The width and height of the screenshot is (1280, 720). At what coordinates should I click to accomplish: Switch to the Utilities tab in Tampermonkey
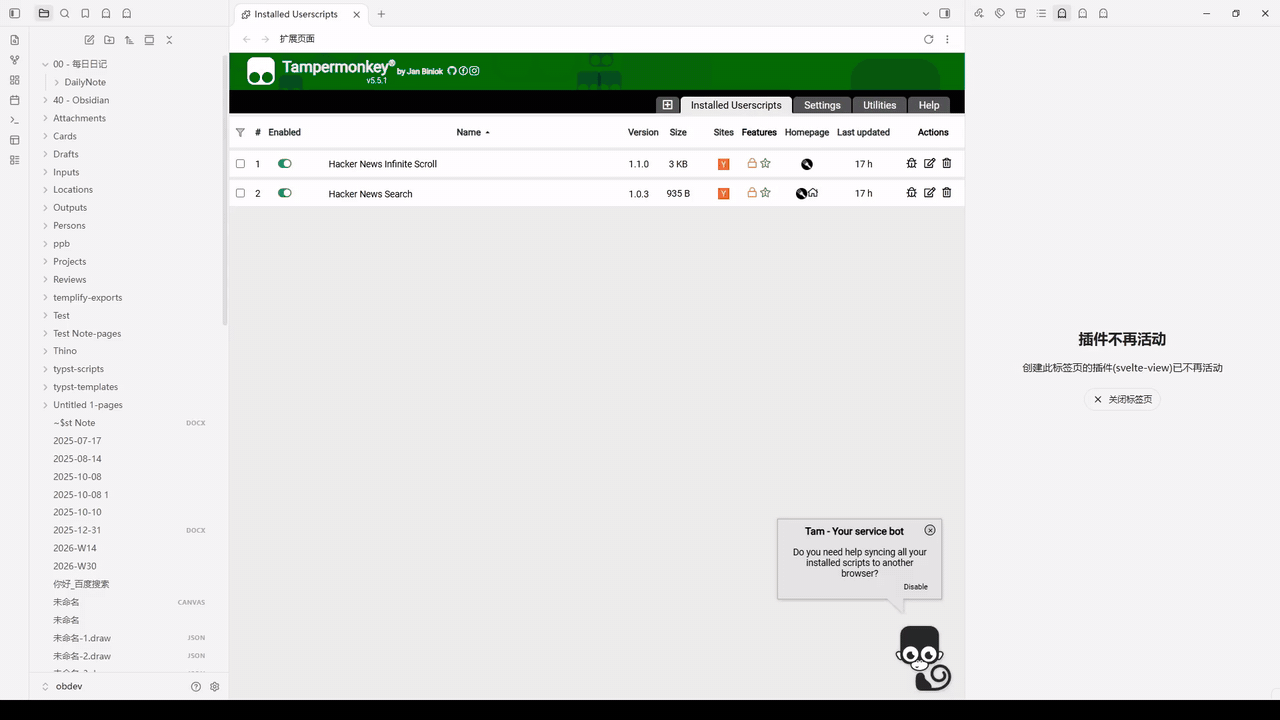[880, 105]
